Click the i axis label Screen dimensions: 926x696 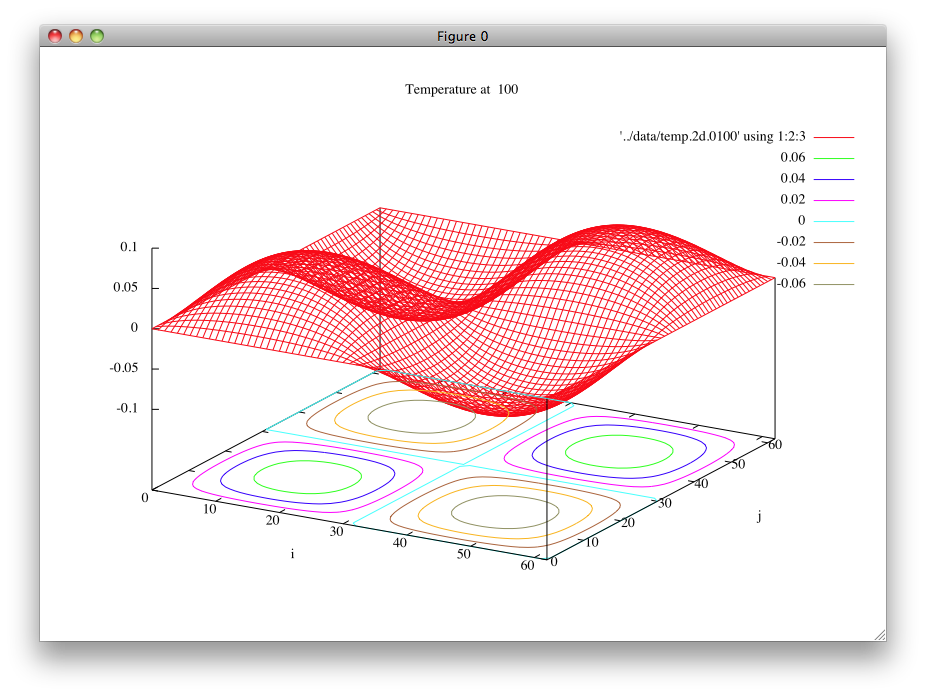click(x=292, y=554)
